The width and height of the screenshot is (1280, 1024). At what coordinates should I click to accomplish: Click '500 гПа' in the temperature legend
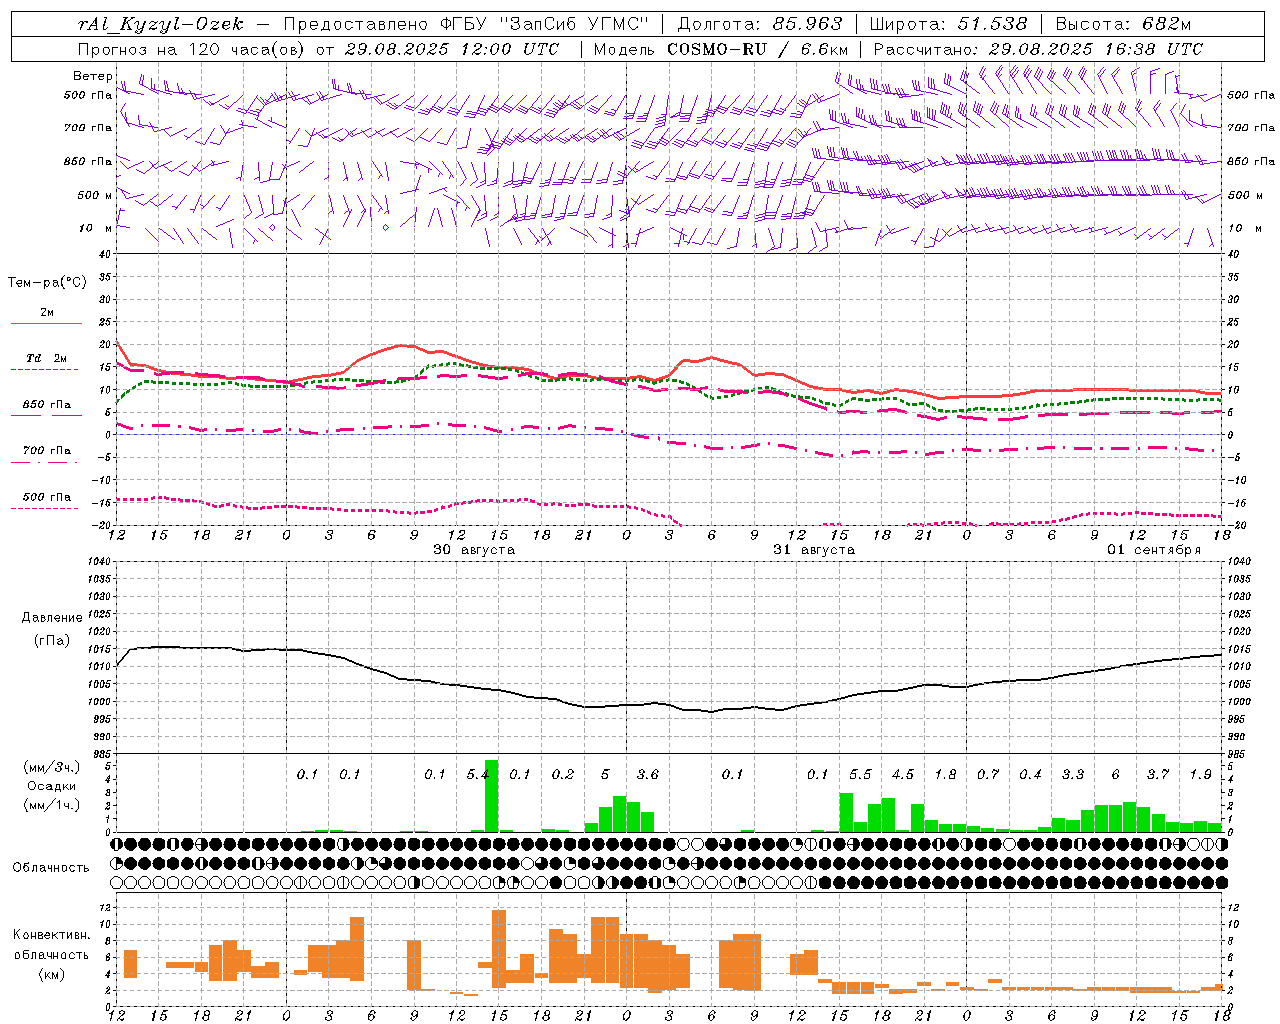click(x=47, y=497)
